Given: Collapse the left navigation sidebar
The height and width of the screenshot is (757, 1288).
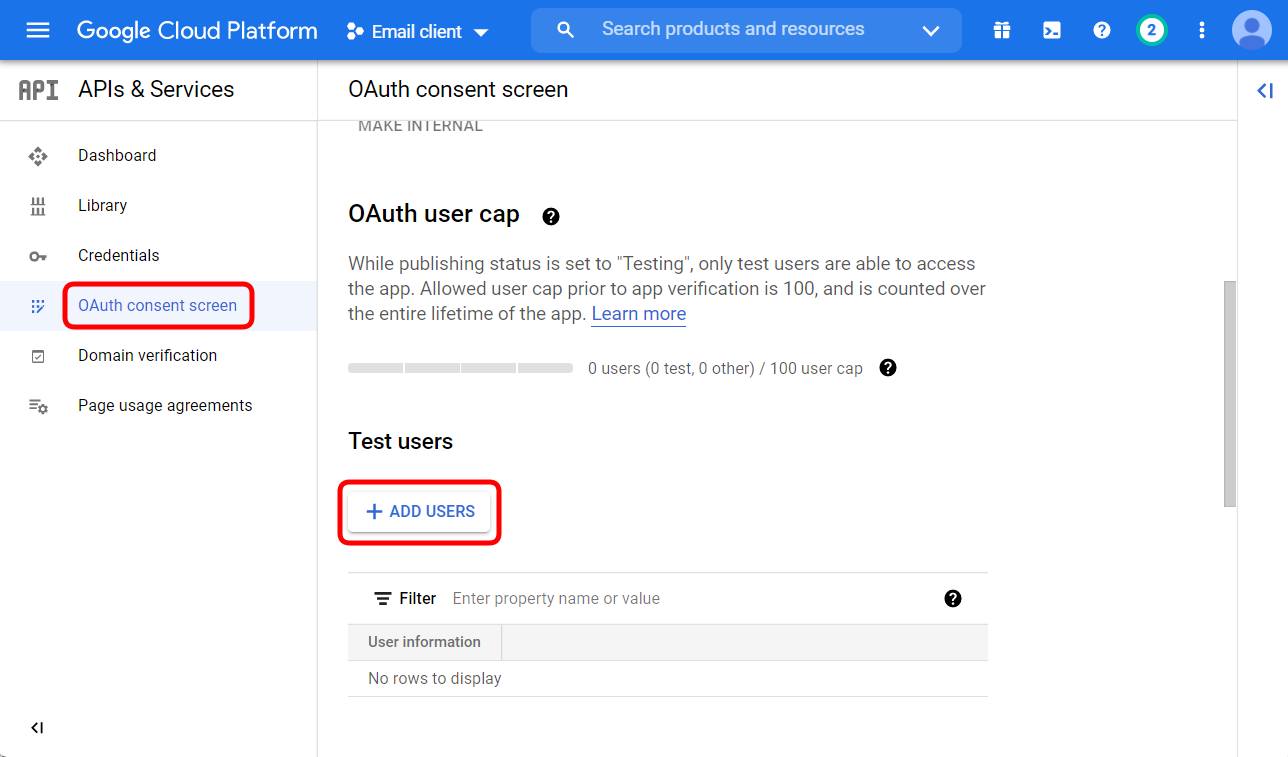Looking at the screenshot, I should click(x=37, y=728).
